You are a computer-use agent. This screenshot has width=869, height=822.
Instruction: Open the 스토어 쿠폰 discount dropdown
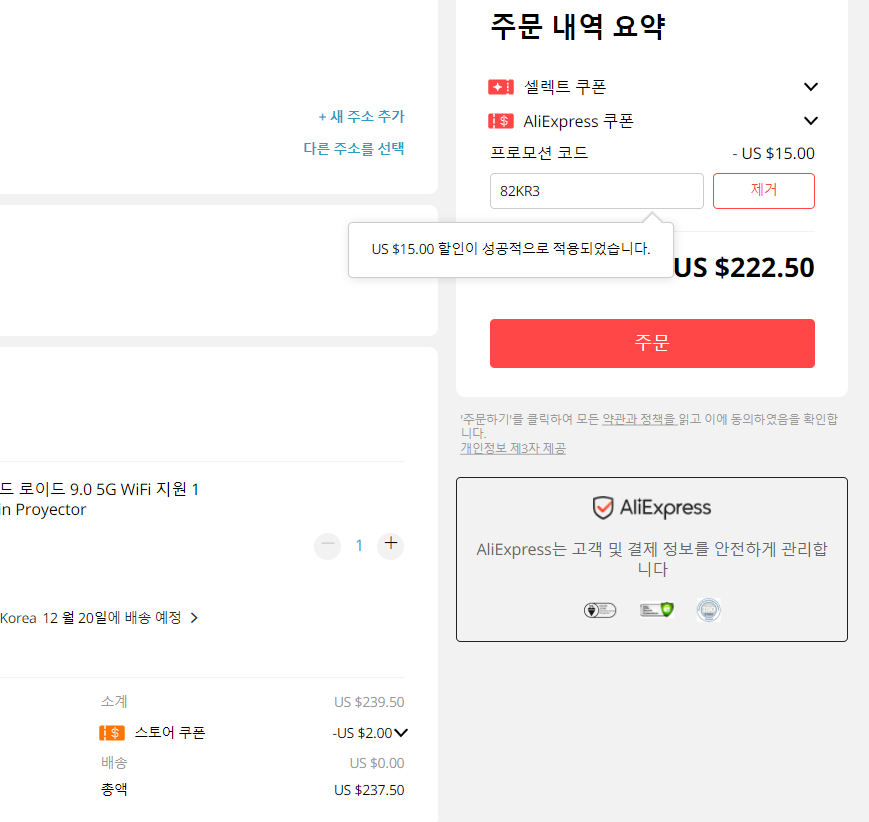click(x=401, y=733)
